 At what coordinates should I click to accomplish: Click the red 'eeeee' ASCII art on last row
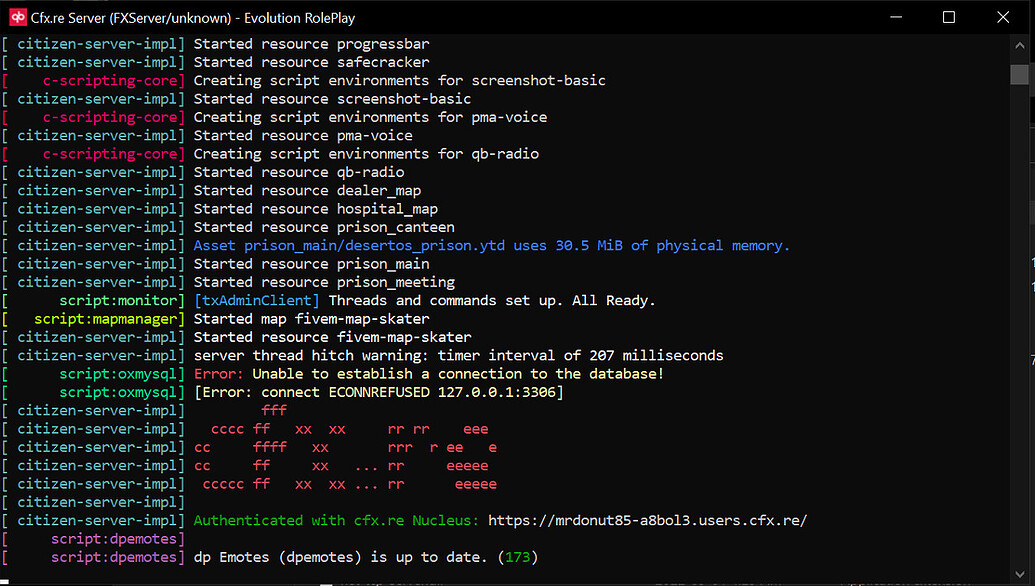476,484
